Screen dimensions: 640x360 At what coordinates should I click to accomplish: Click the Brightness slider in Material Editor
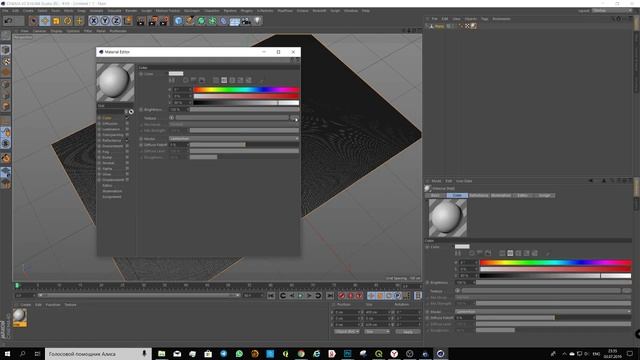pyautogui.click(x=244, y=109)
